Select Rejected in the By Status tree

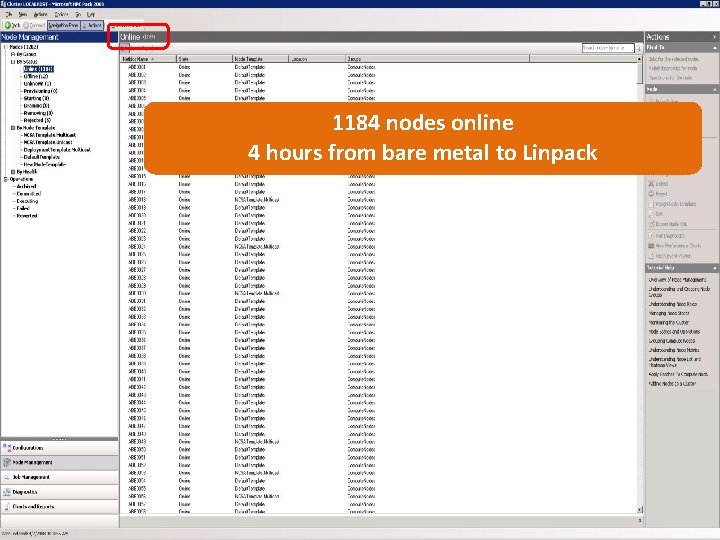pyautogui.click(x=37, y=120)
